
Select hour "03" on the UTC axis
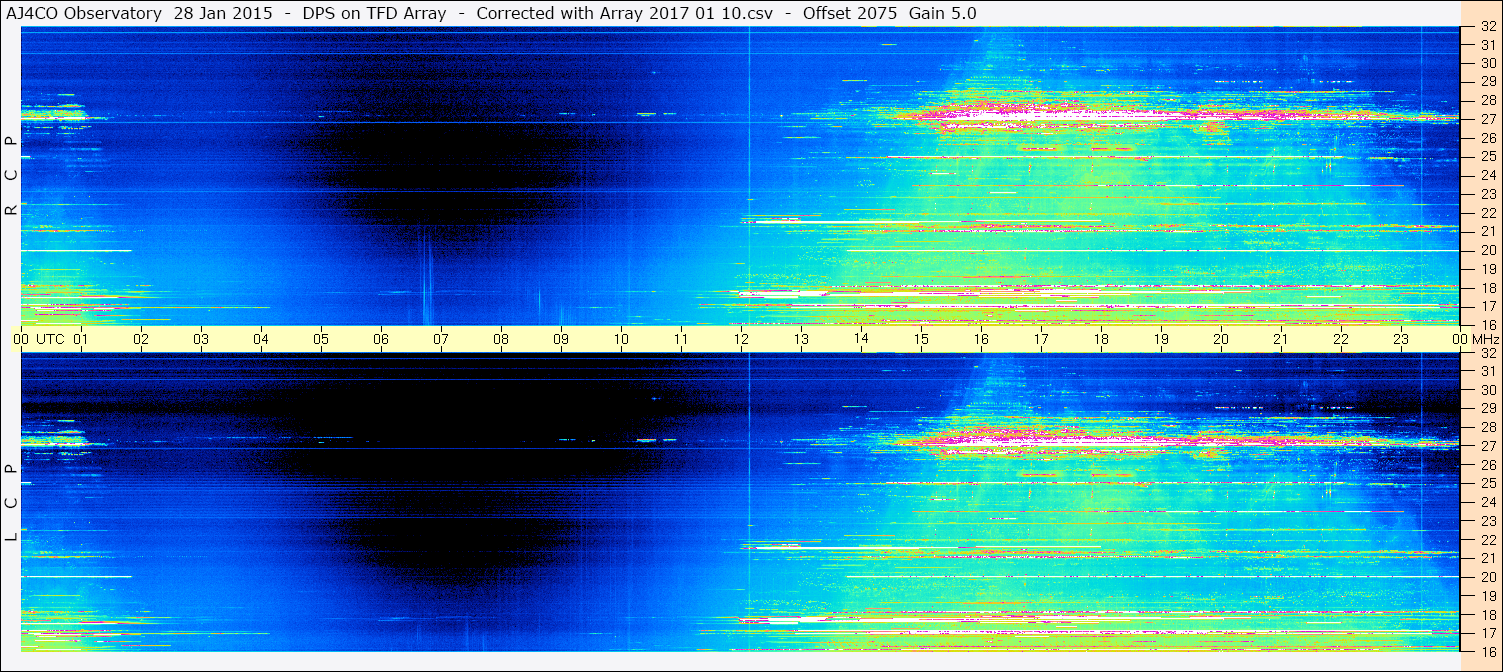[201, 339]
